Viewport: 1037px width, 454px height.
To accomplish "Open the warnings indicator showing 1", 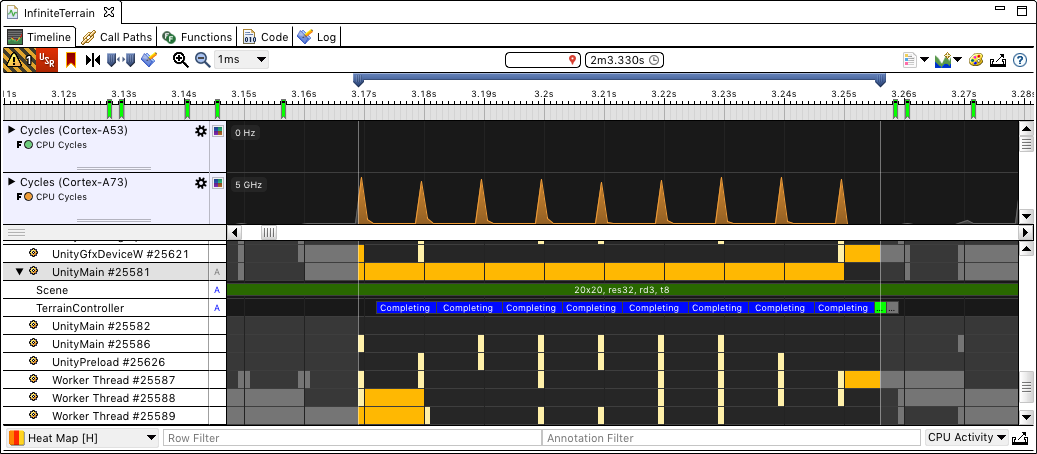I will (19, 60).
